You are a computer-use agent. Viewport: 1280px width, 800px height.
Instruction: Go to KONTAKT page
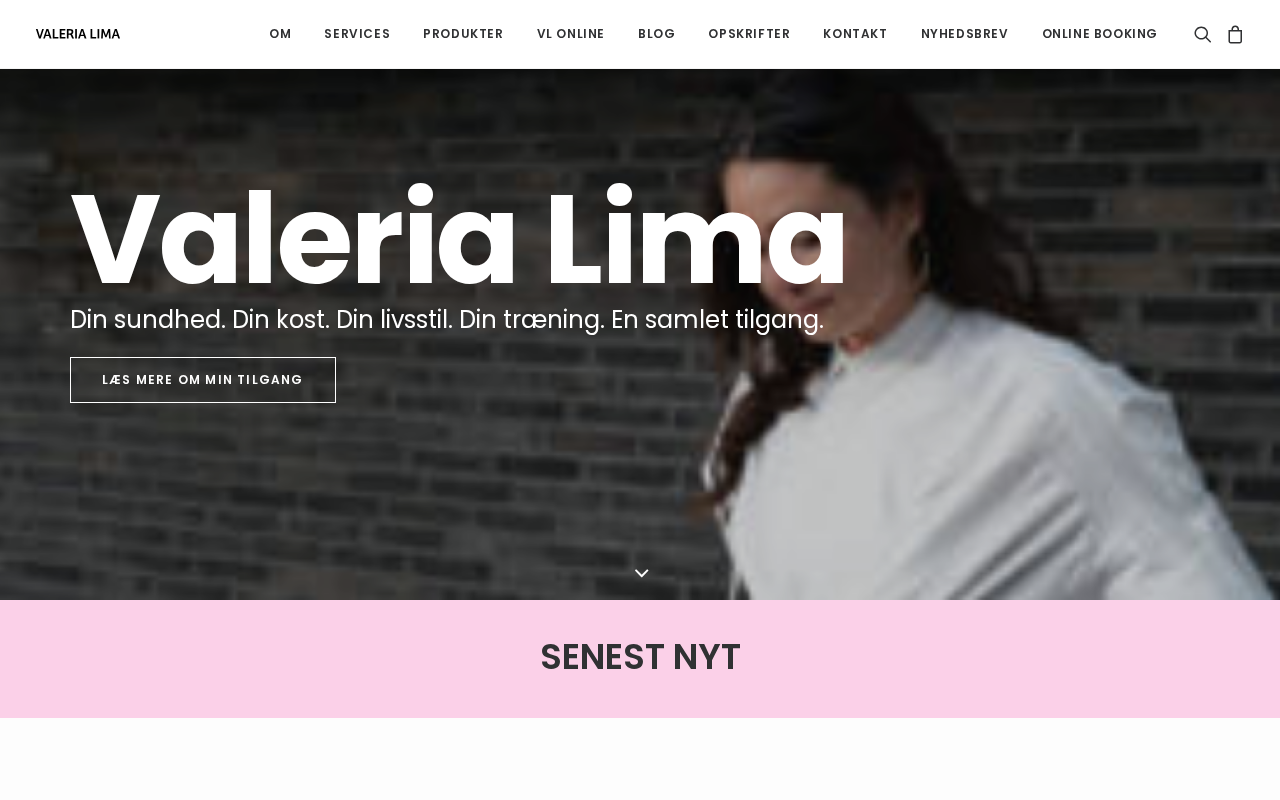tap(855, 34)
